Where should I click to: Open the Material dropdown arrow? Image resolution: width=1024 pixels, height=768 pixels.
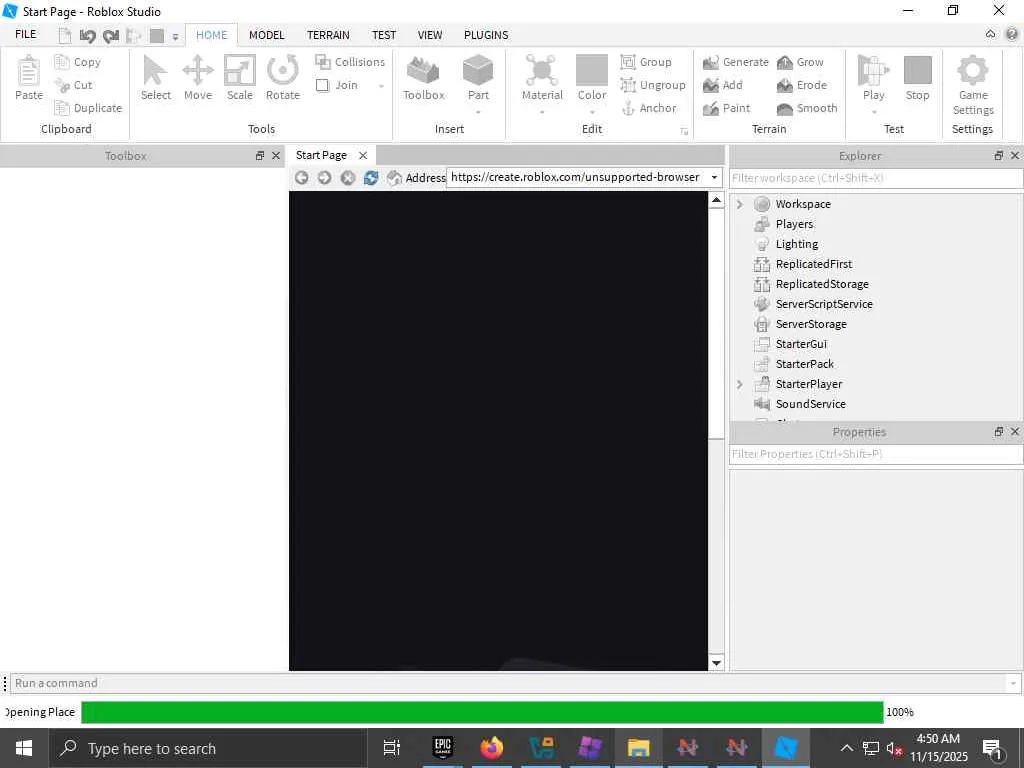542,112
